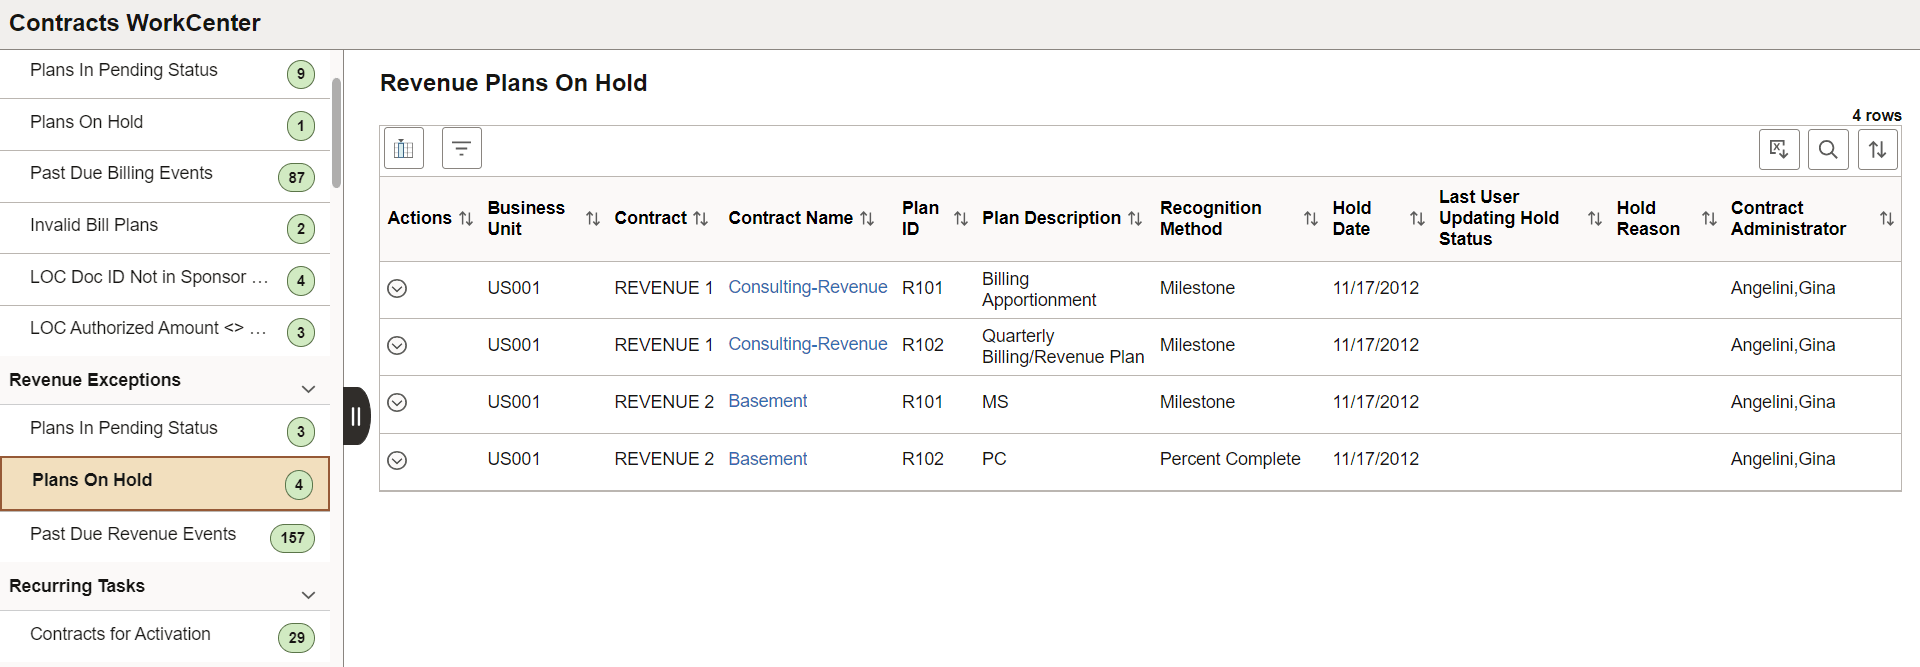1920x667 pixels.
Task: Sort by Contract Name column arrows
Action: [867, 219]
